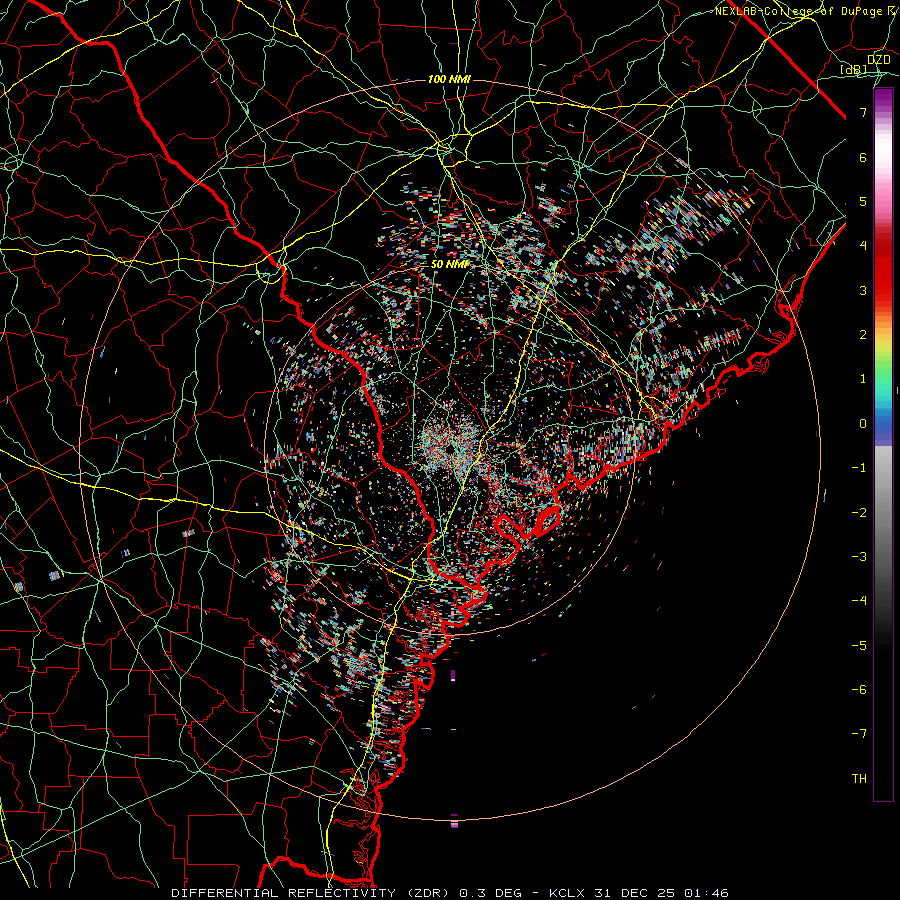Click the "0" value on the color scale
The image size is (900, 900).
[863, 424]
